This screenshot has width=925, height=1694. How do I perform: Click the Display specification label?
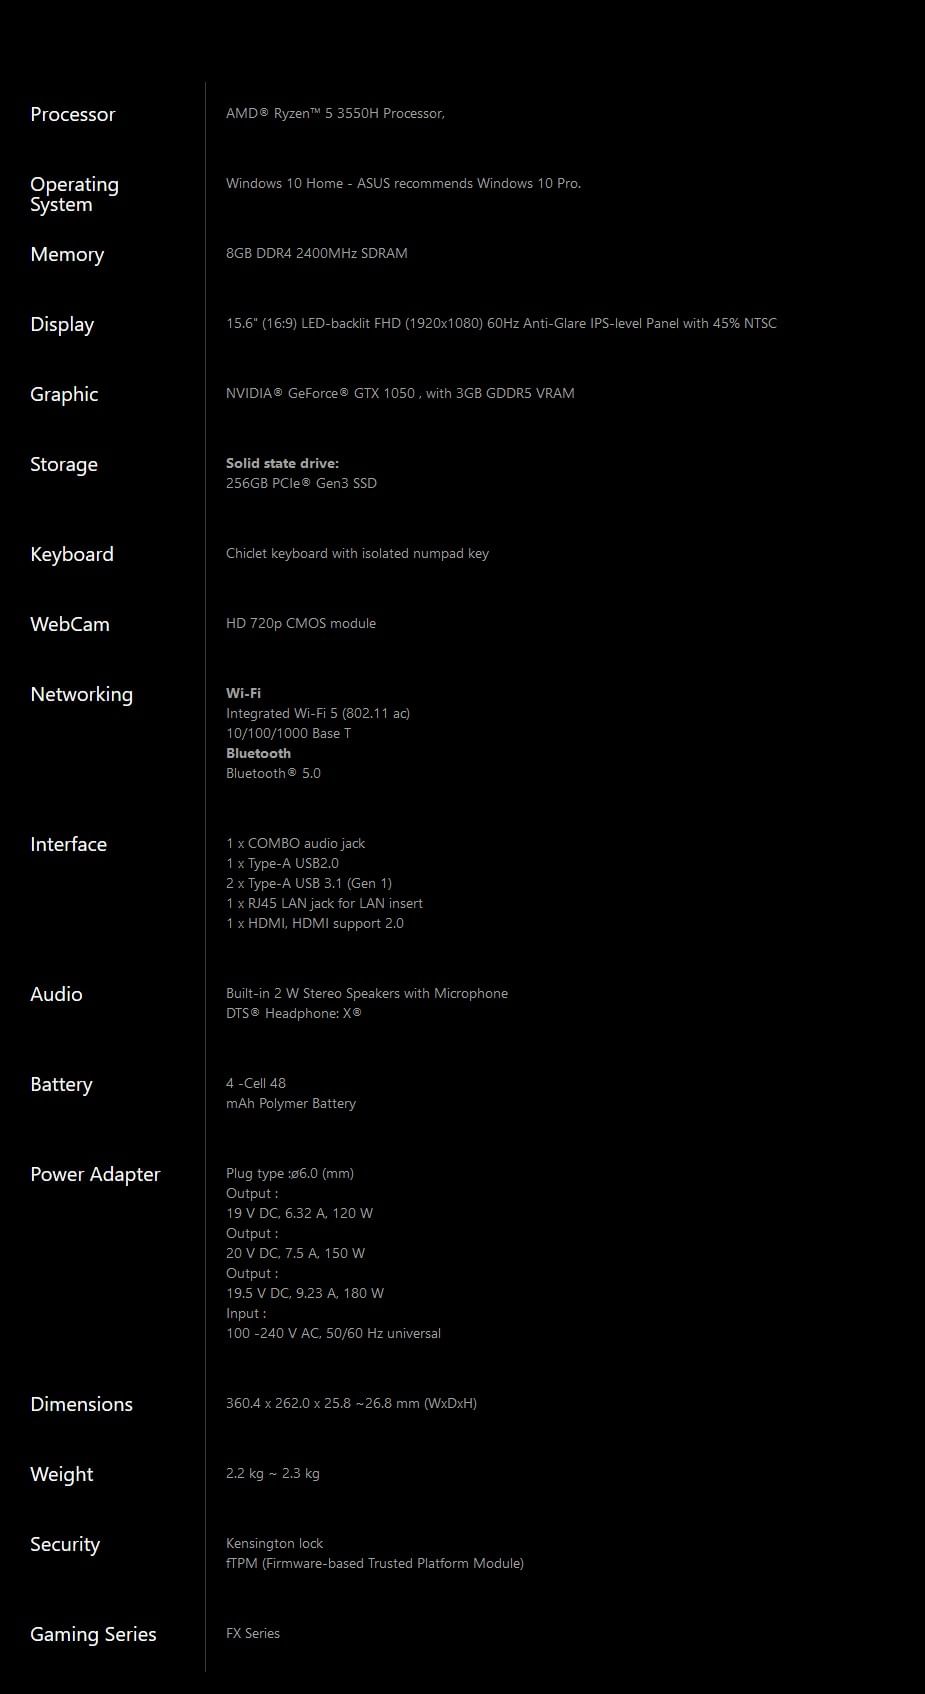[62, 325]
